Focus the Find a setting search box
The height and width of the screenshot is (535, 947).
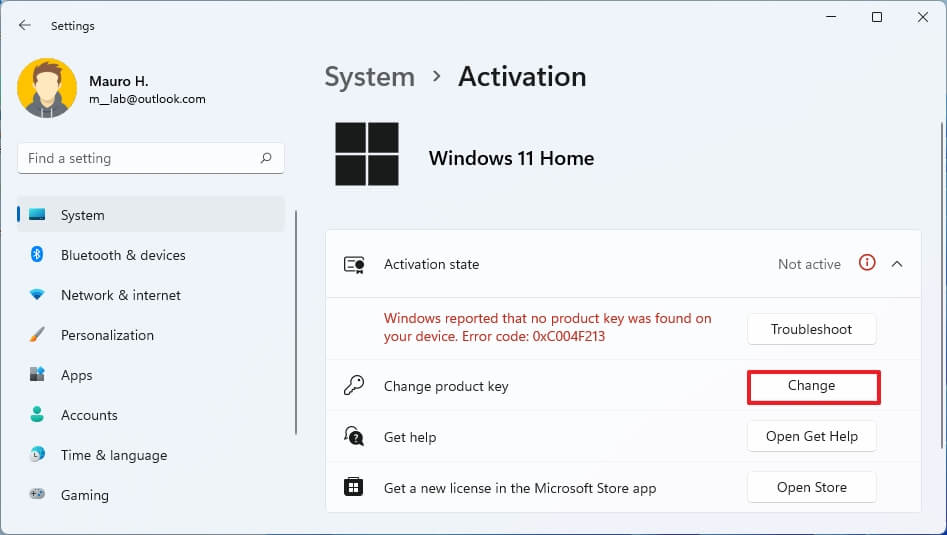(150, 158)
